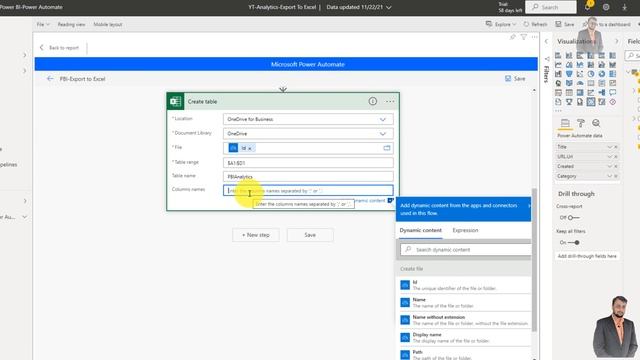
Task: Open the file picker folder icon
Action: (x=387, y=148)
